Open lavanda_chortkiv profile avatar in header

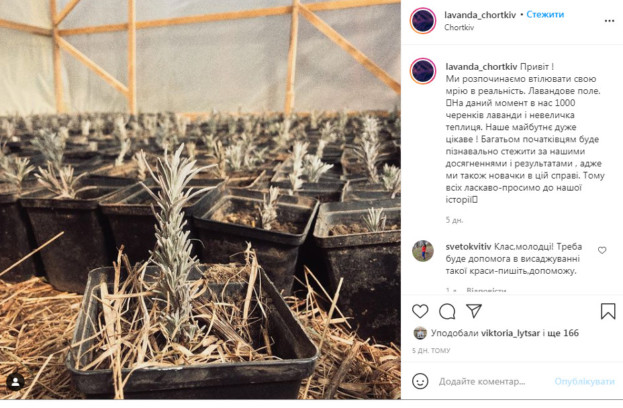pos(423,21)
